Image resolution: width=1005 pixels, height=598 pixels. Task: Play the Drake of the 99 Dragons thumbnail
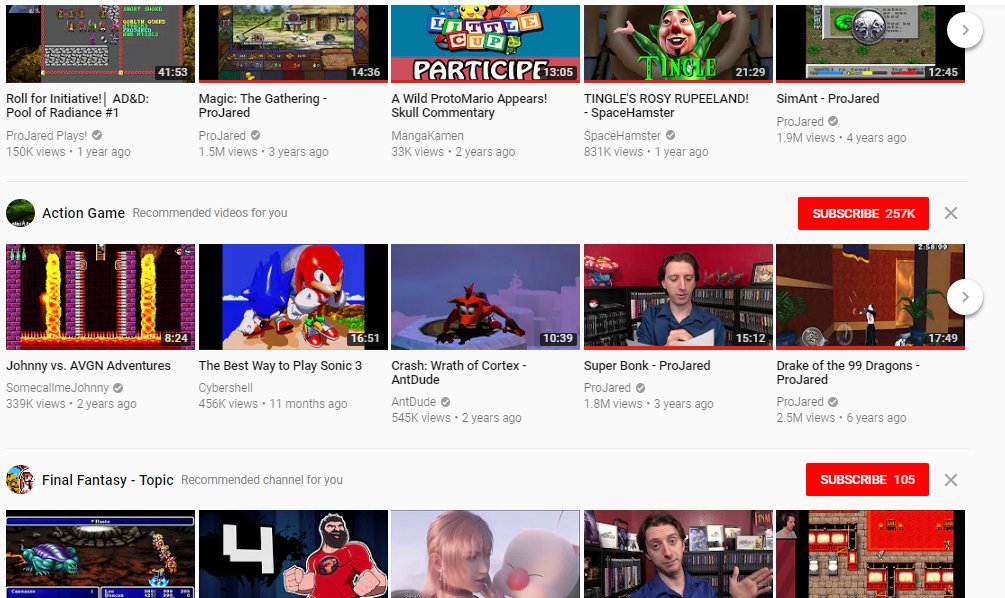[x=870, y=297]
